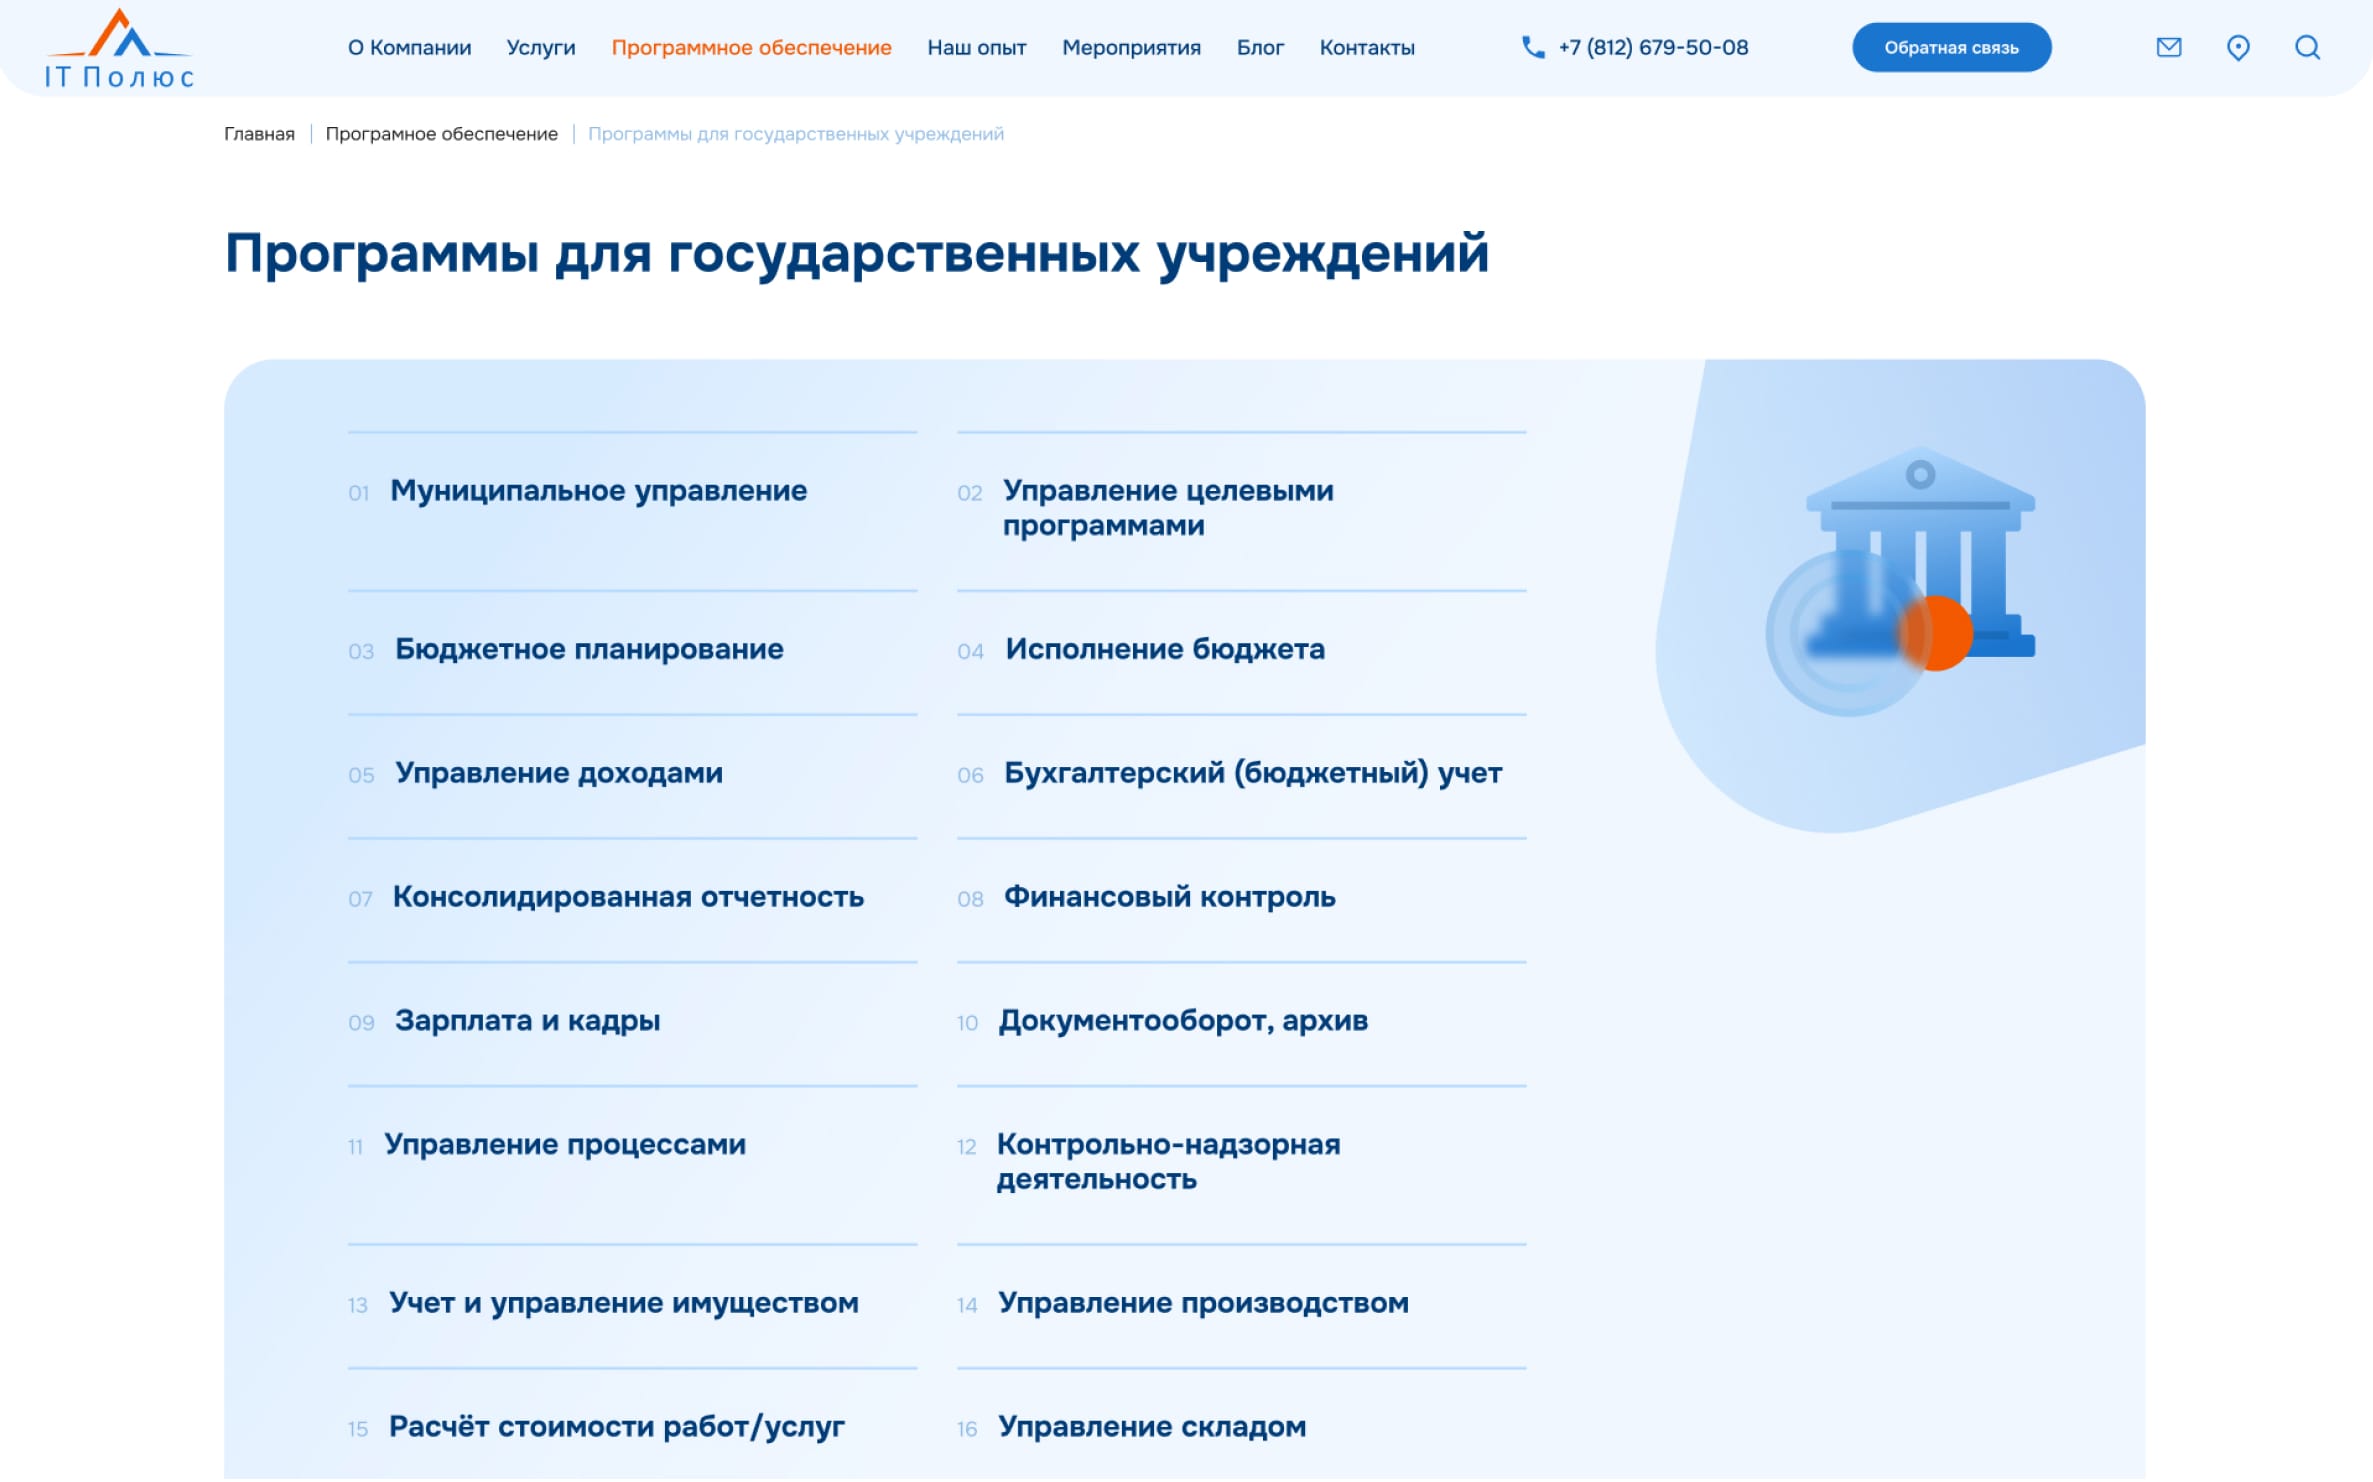Select Бюджетное планирование from the list
Viewport: 2373px width, 1482px height.
pos(589,650)
